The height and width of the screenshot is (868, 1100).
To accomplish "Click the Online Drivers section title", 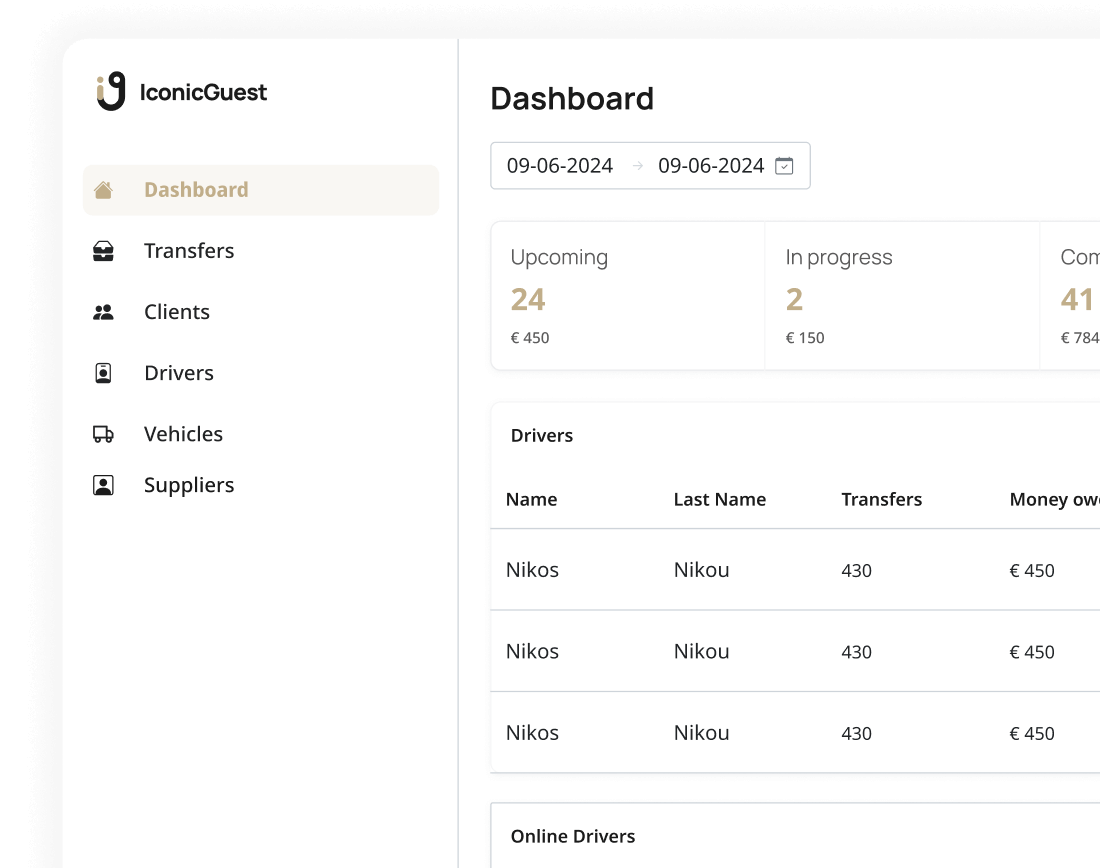I will (x=572, y=836).
